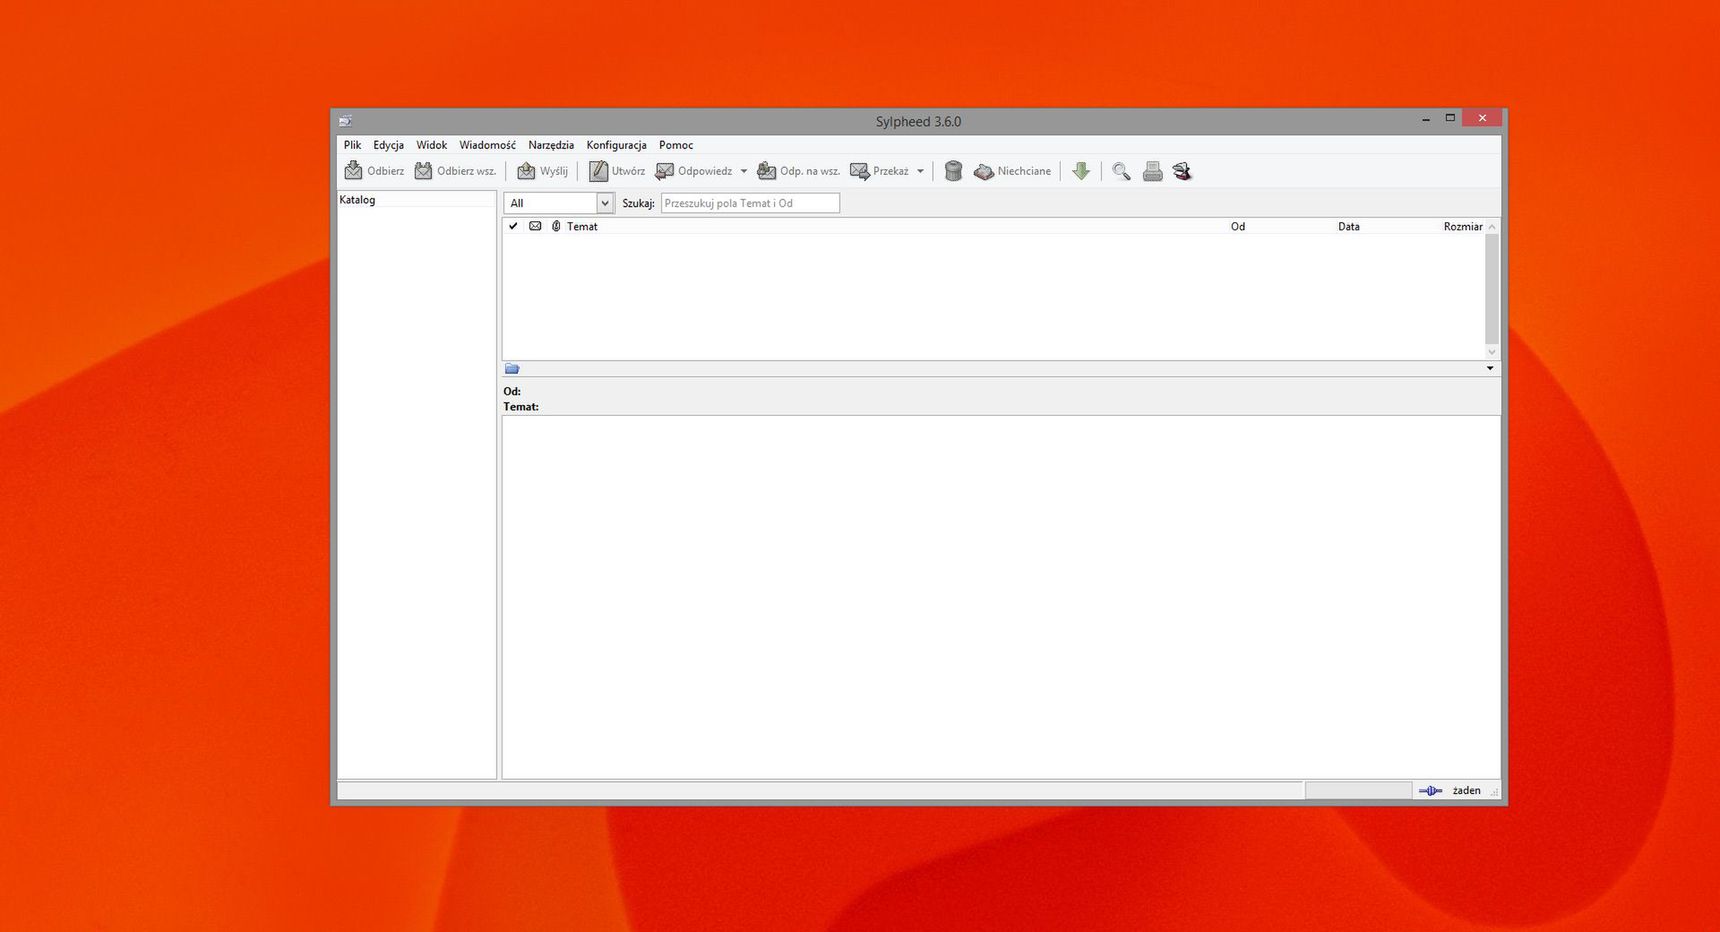Sort by the envelope status column header
Screen dimensions: 1720x932
click(x=535, y=226)
